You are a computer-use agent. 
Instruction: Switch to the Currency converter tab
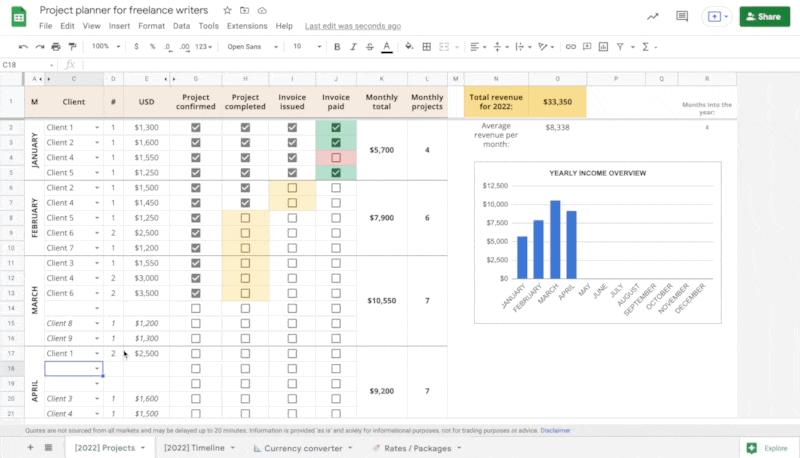(x=304, y=448)
